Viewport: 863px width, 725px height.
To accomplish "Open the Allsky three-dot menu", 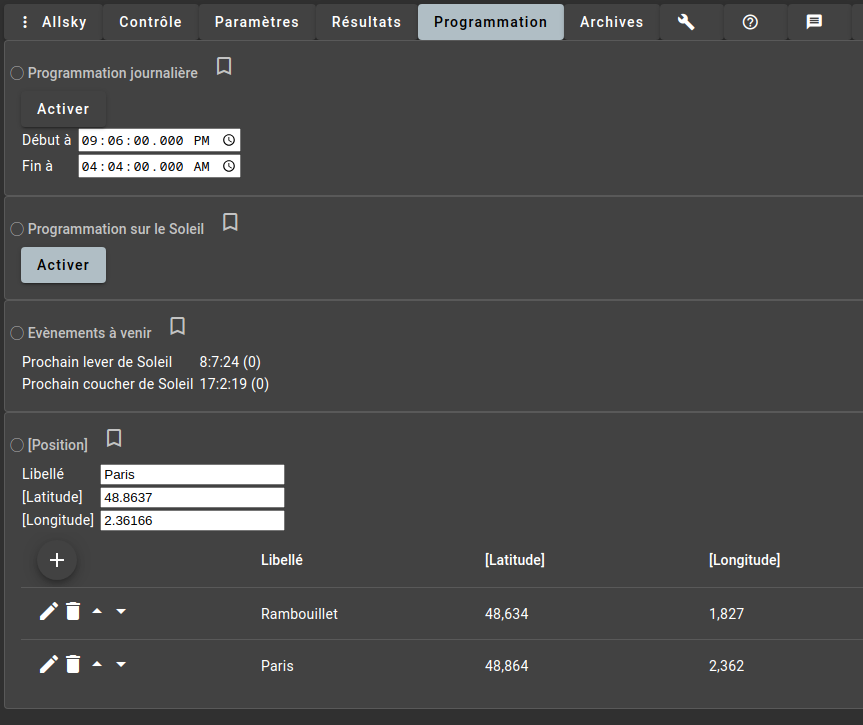I will pyautogui.click(x=26, y=22).
